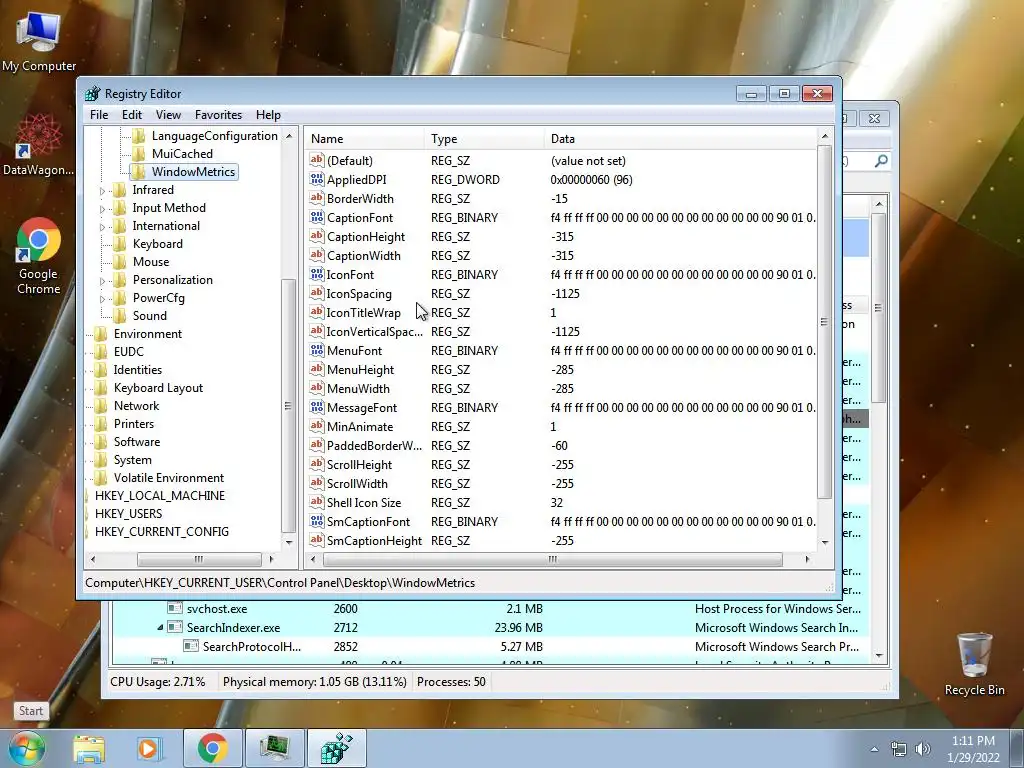The width and height of the screenshot is (1024, 768).
Task: Select the HKEY_CURRENT_CONFIG hive
Action: click(162, 532)
